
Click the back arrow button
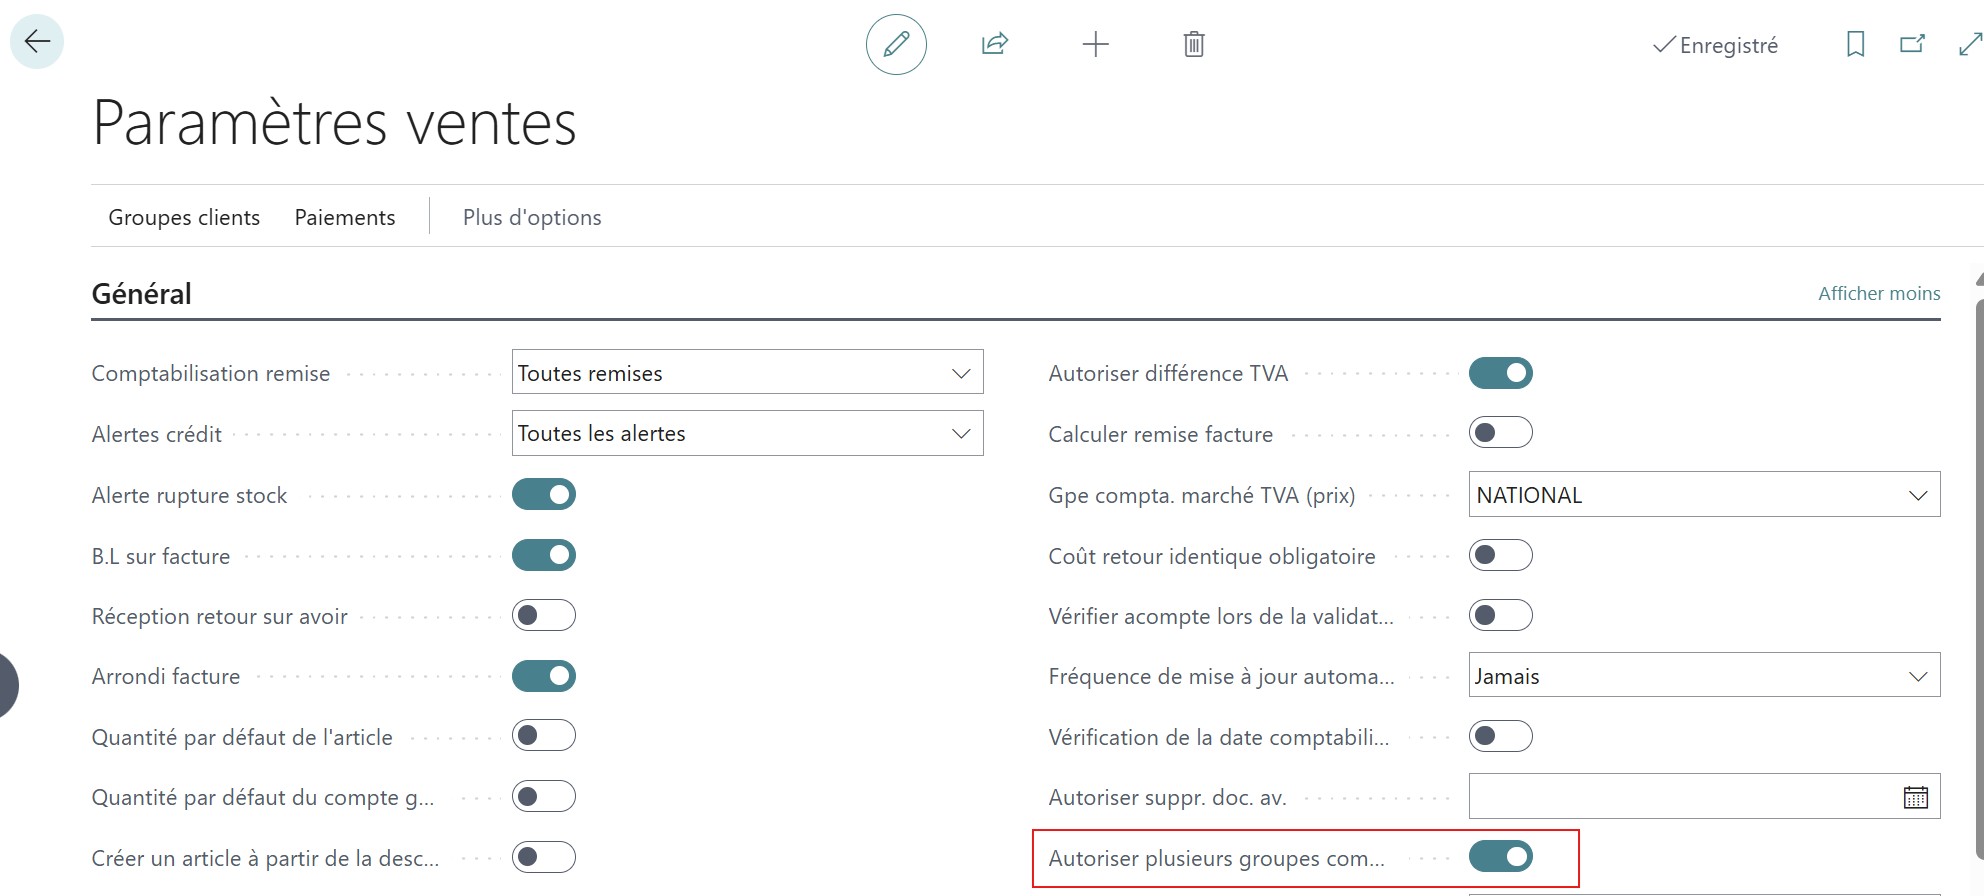coord(37,42)
